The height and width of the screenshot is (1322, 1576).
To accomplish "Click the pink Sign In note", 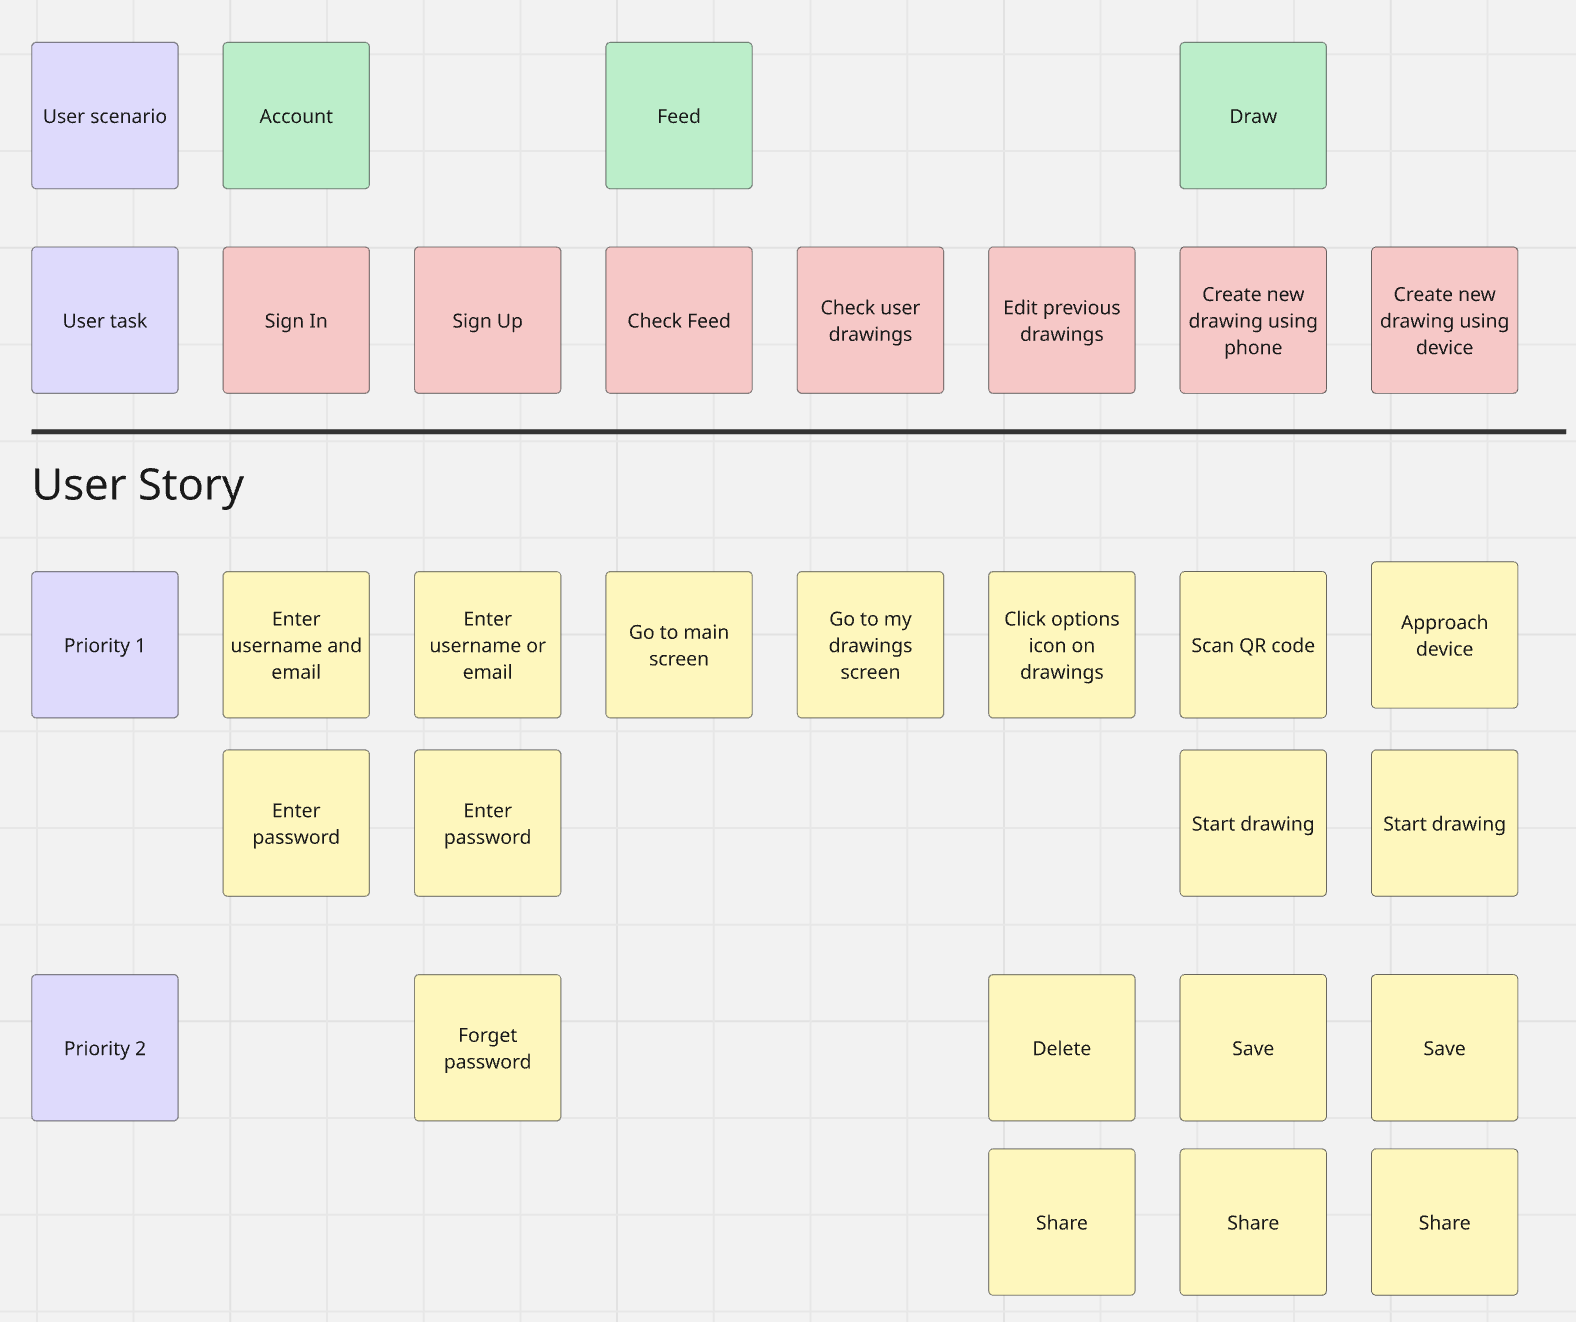I will 296,320.
